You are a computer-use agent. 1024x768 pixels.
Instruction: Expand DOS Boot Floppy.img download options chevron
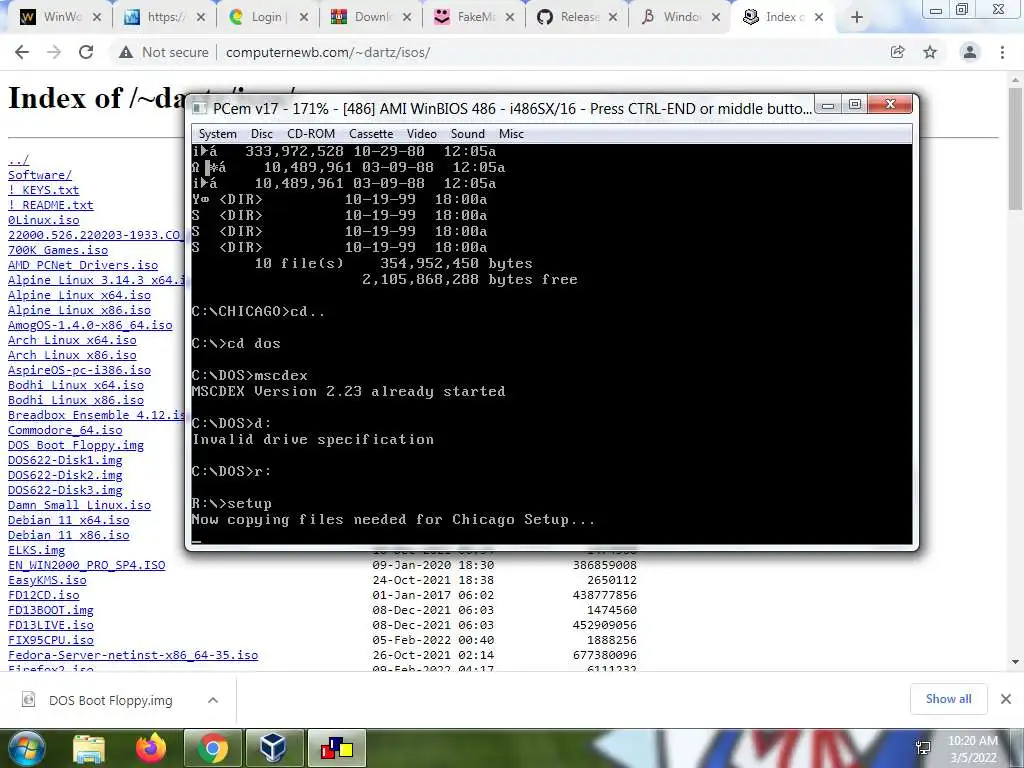[213, 700]
